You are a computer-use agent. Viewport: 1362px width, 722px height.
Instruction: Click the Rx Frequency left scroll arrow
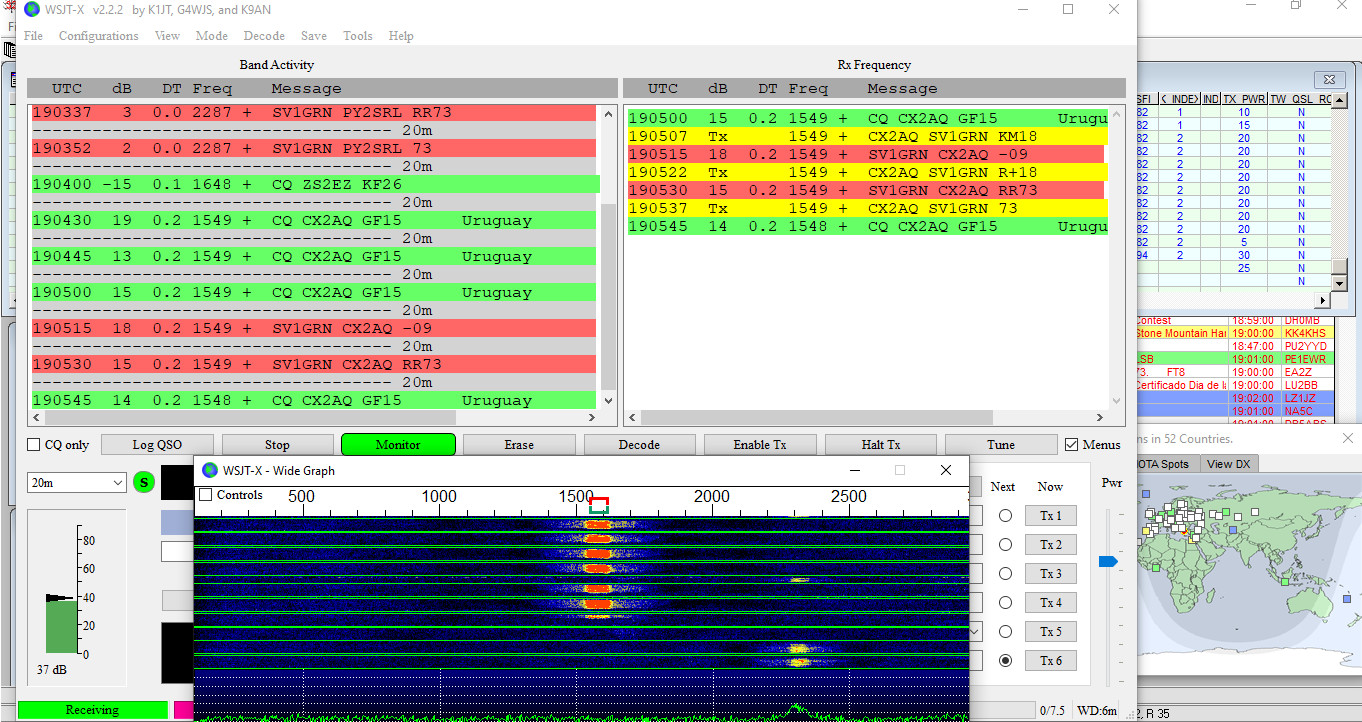click(x=633, y=418)
